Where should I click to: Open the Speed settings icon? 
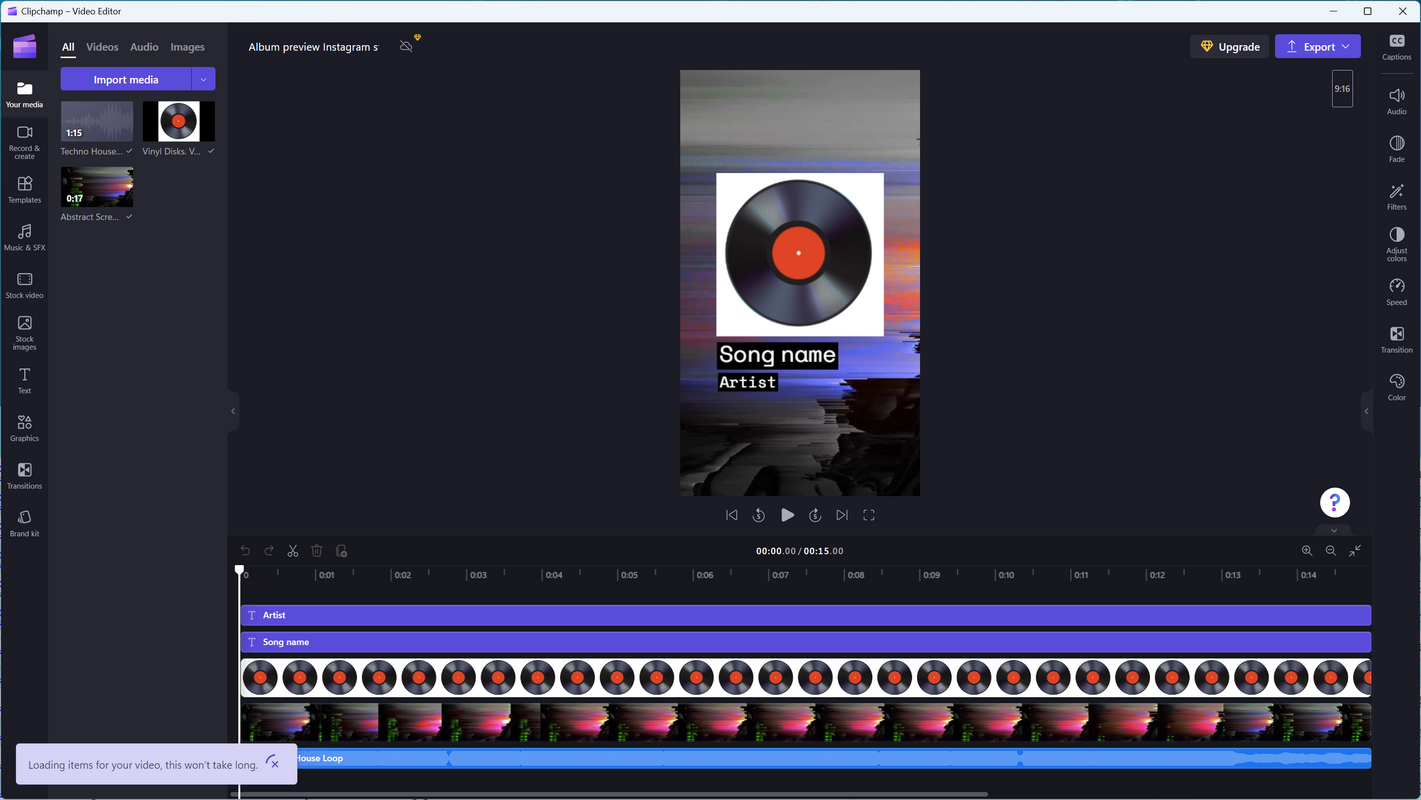click(x=1396, y=291)
